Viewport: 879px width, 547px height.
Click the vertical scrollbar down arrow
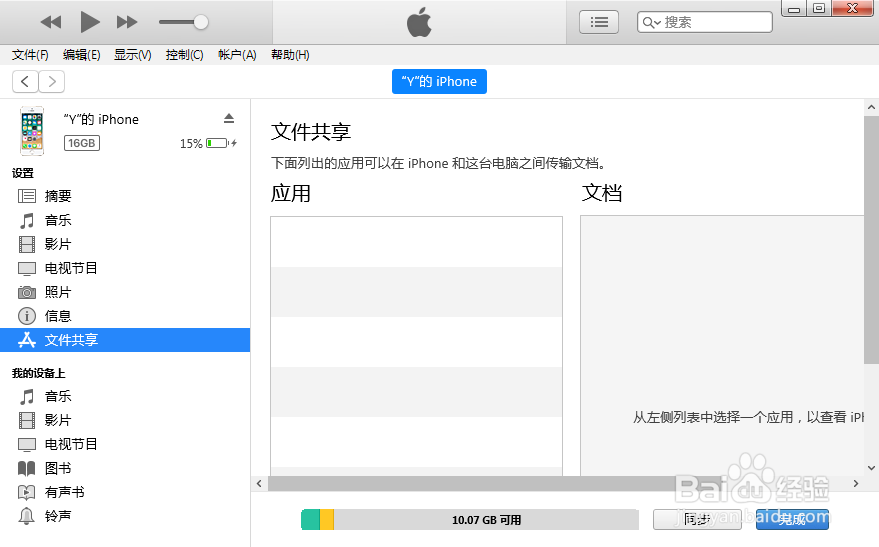[x=871, y=468]
